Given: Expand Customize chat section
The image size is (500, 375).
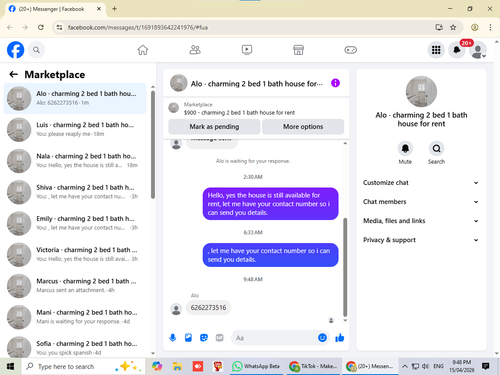Looking at the screenshot, I should (421, 183).
